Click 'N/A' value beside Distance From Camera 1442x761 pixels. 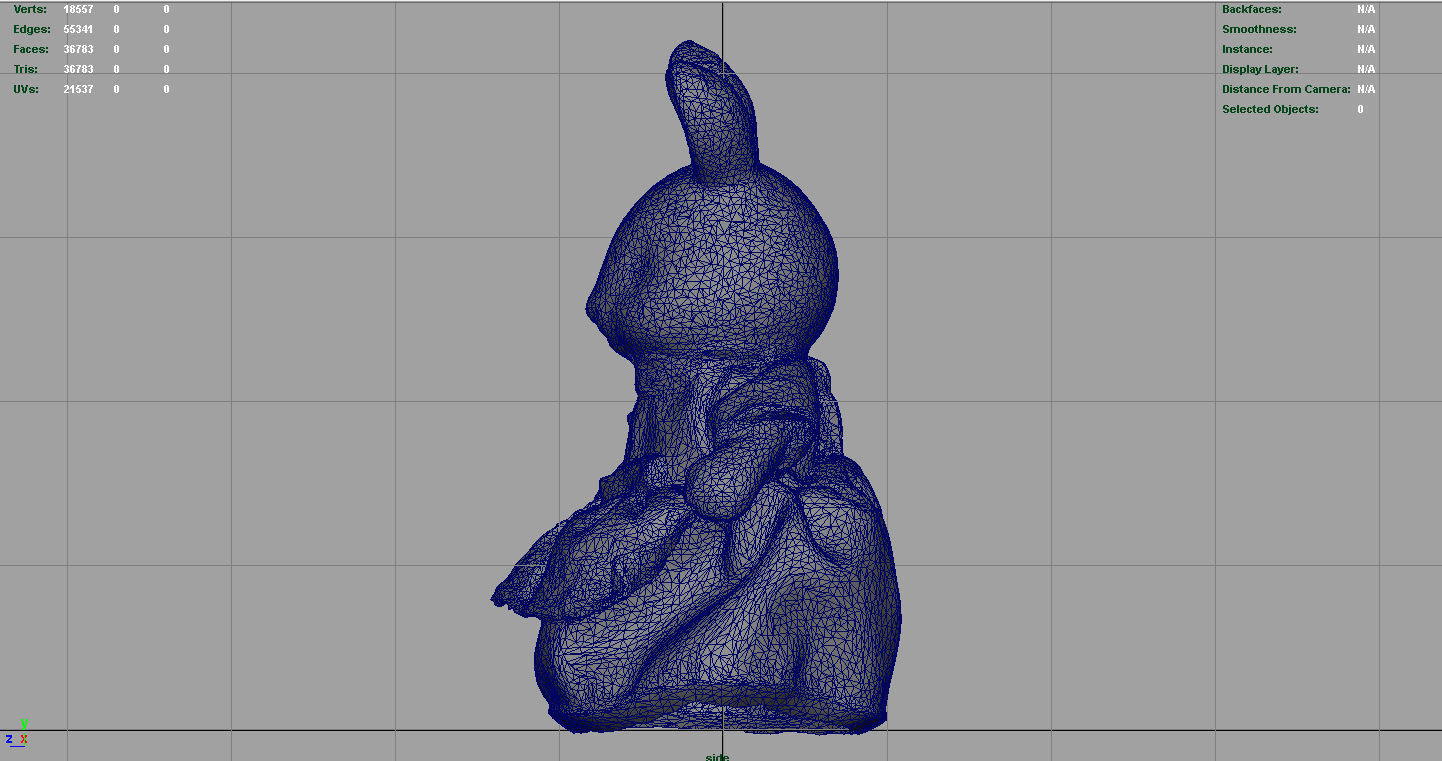click(x=1366, y=89)
